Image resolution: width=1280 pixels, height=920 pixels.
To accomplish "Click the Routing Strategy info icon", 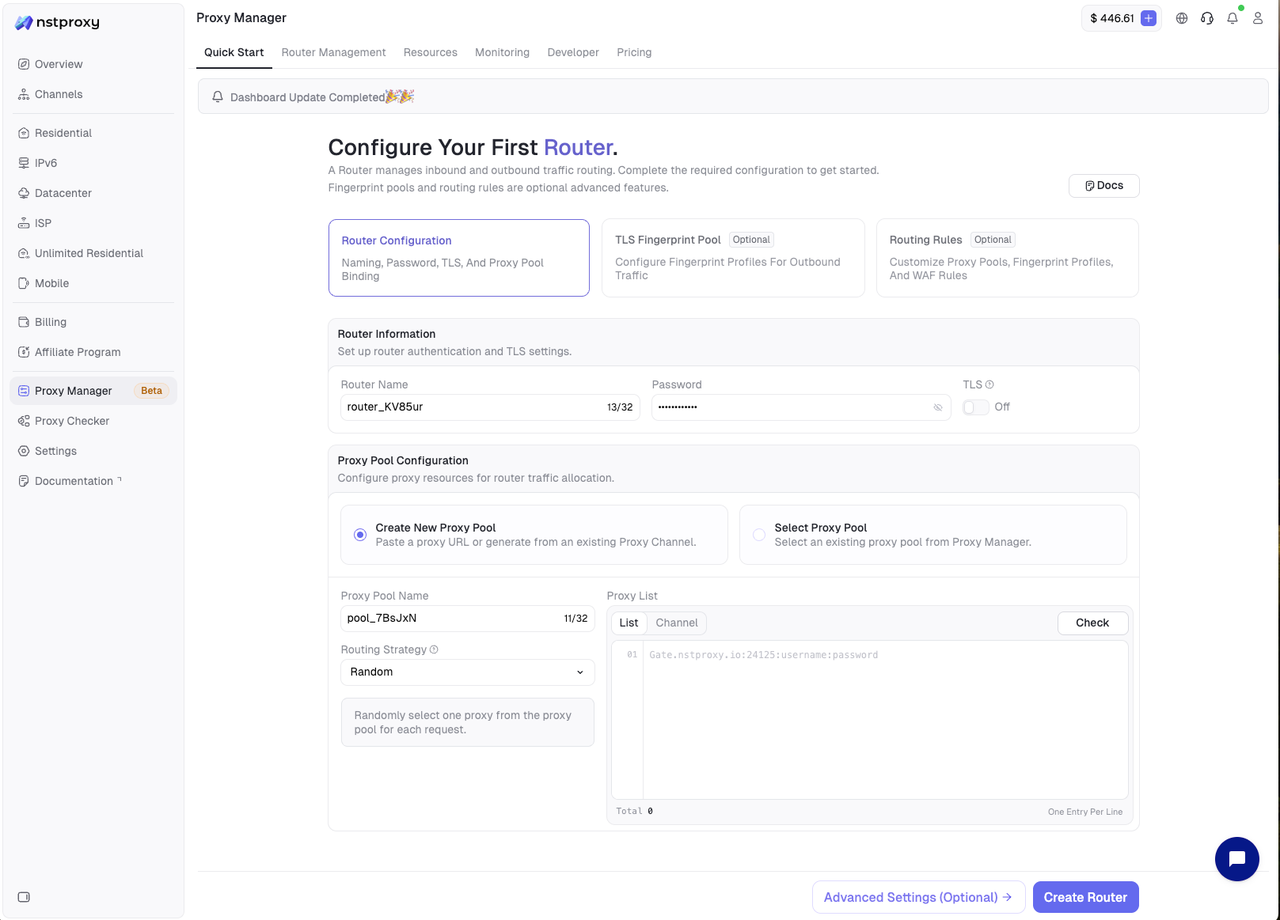I will click(x=434, y=649).
